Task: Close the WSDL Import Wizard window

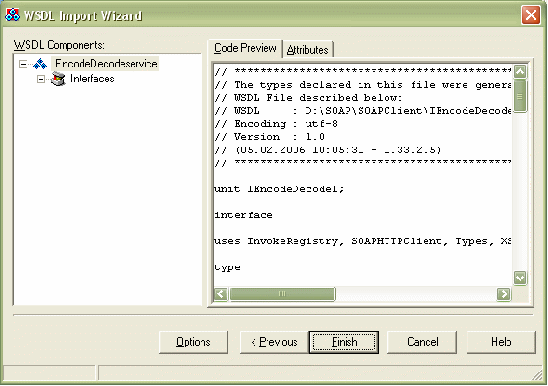Action: pos(531,15)
